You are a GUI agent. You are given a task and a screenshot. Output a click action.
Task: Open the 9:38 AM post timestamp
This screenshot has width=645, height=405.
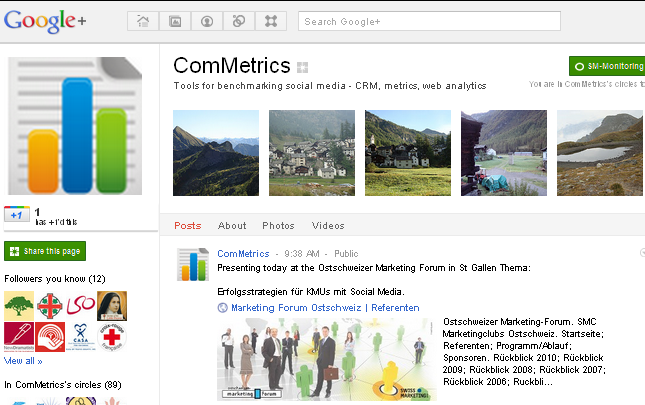(302, 254)
